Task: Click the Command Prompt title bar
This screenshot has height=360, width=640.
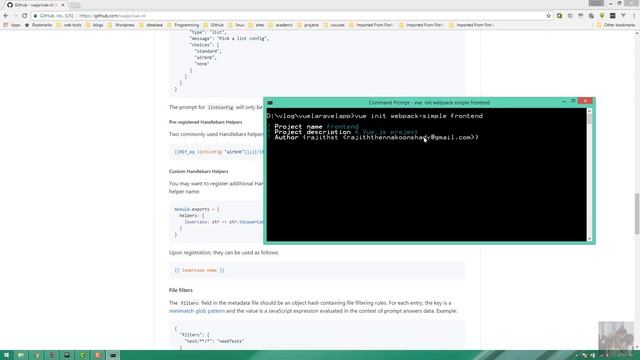Action: pyautogui.click(x=429, y=102)
